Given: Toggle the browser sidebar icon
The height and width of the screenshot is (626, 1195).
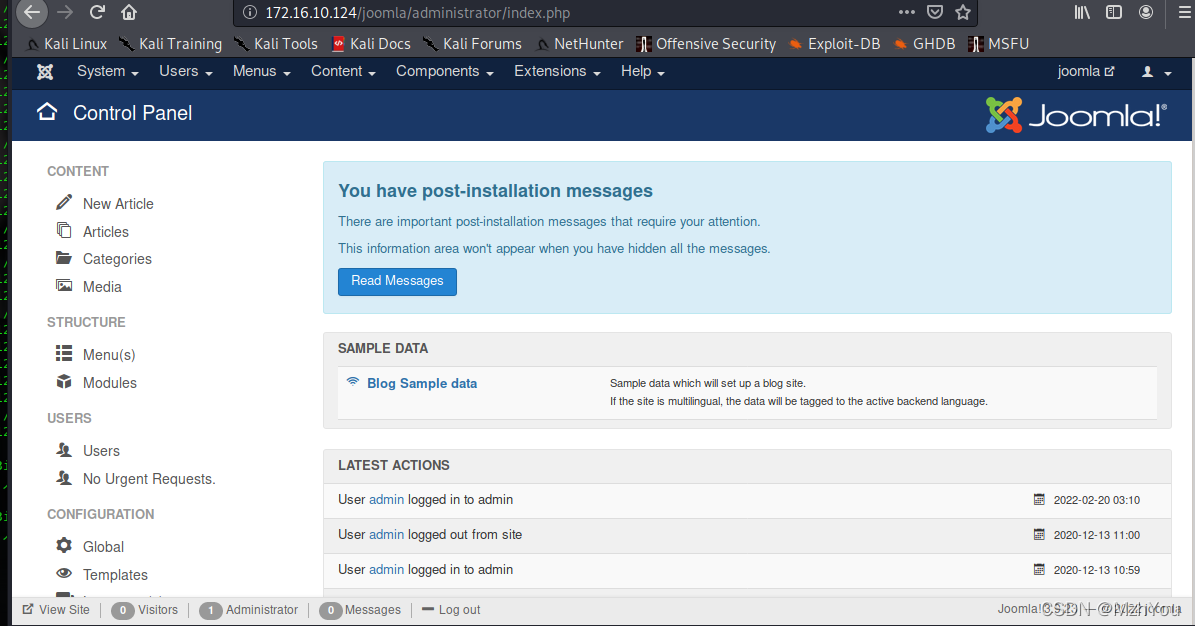Looking at the screenshot, I should (x=1113, y=12).
